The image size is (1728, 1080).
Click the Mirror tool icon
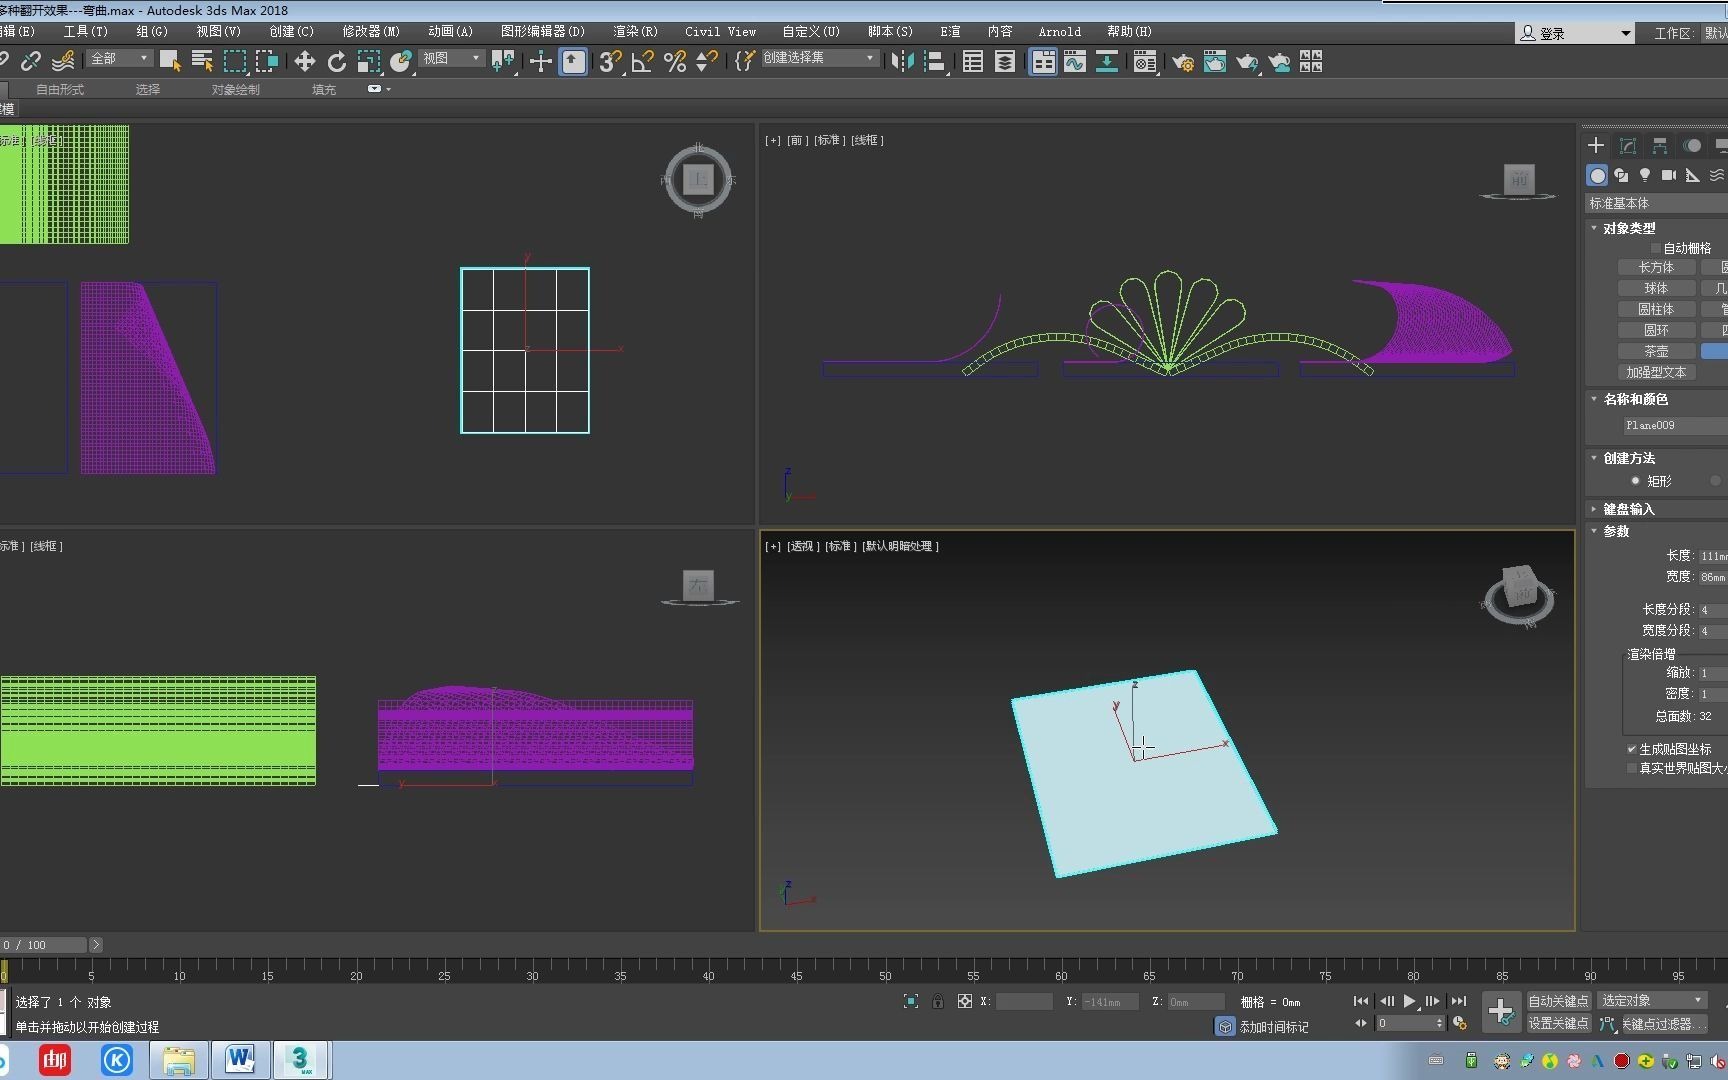click(x=902, y=62)
